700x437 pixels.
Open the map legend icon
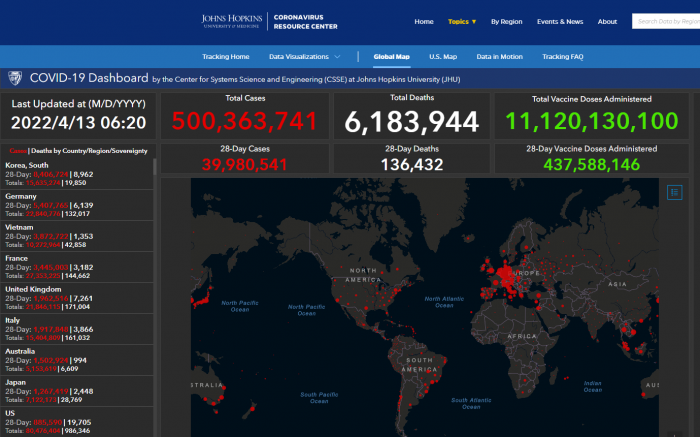tap(674, 192)
